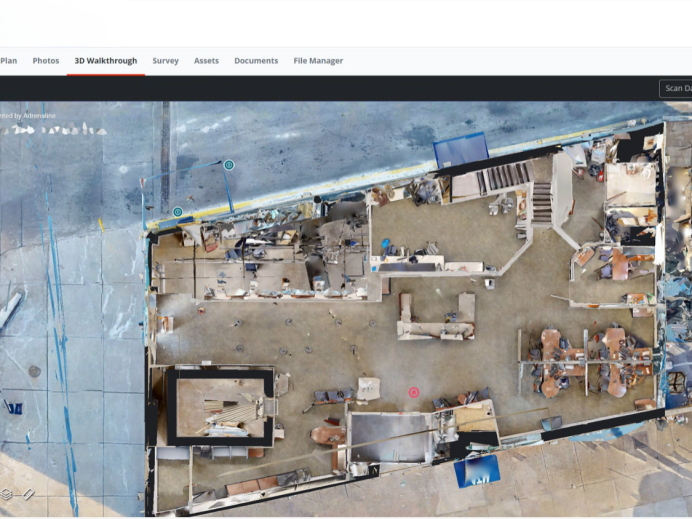Select the 3D Walkthrough tab
This screenshot has width=692, height=519.
pos(105,61)
